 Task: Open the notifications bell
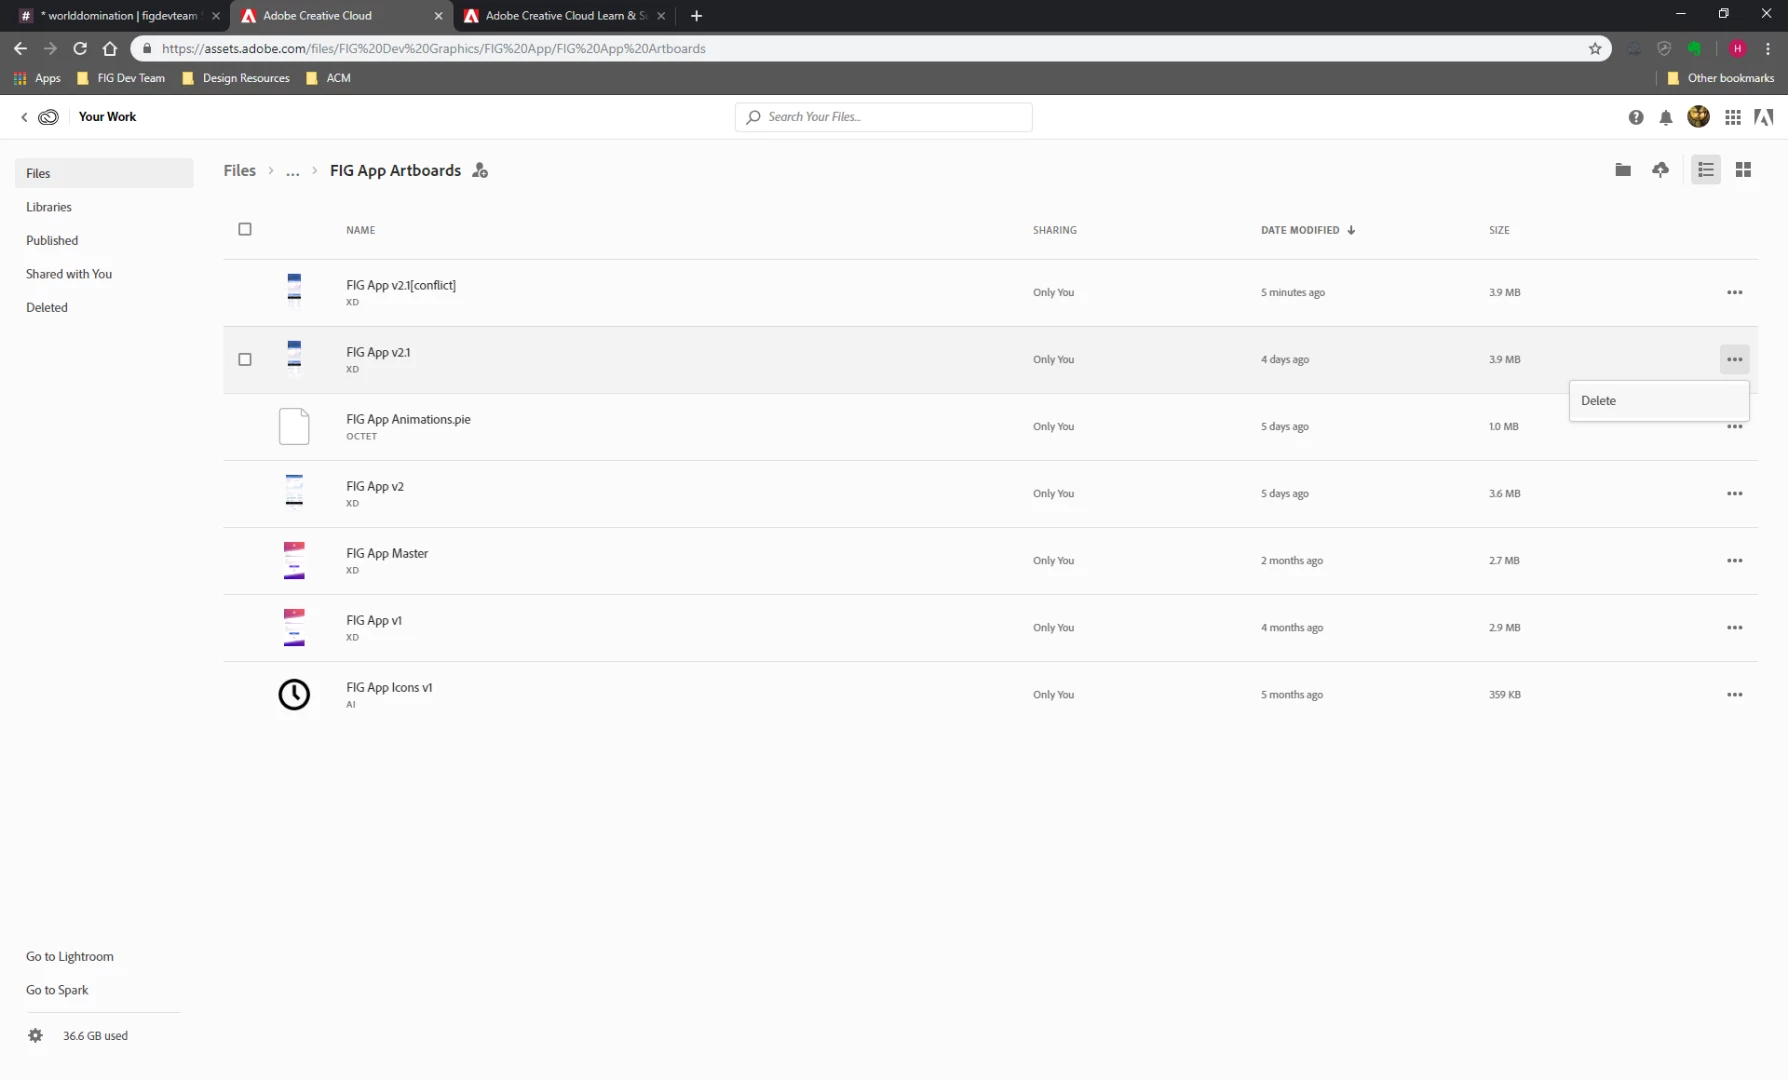[x=1666, y=117]
